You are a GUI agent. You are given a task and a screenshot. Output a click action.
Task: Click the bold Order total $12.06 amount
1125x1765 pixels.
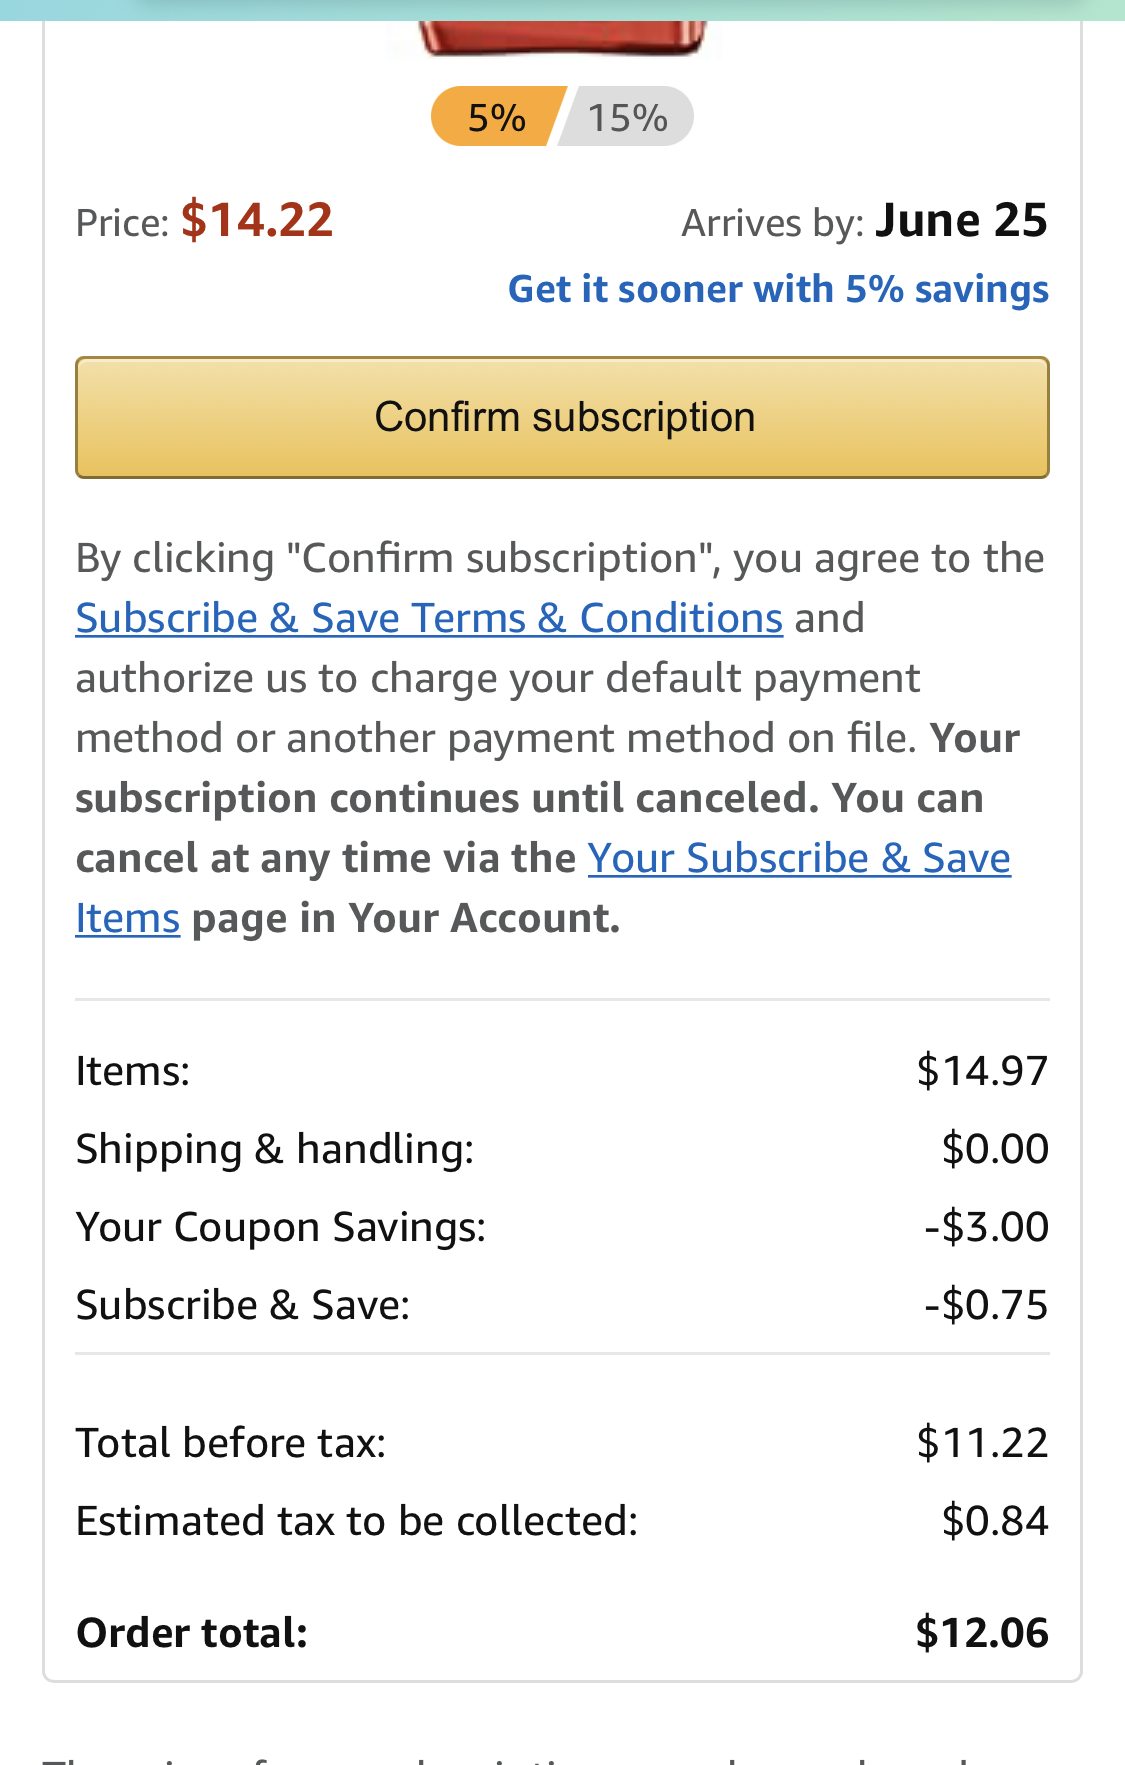click(x=981, y=1633)
